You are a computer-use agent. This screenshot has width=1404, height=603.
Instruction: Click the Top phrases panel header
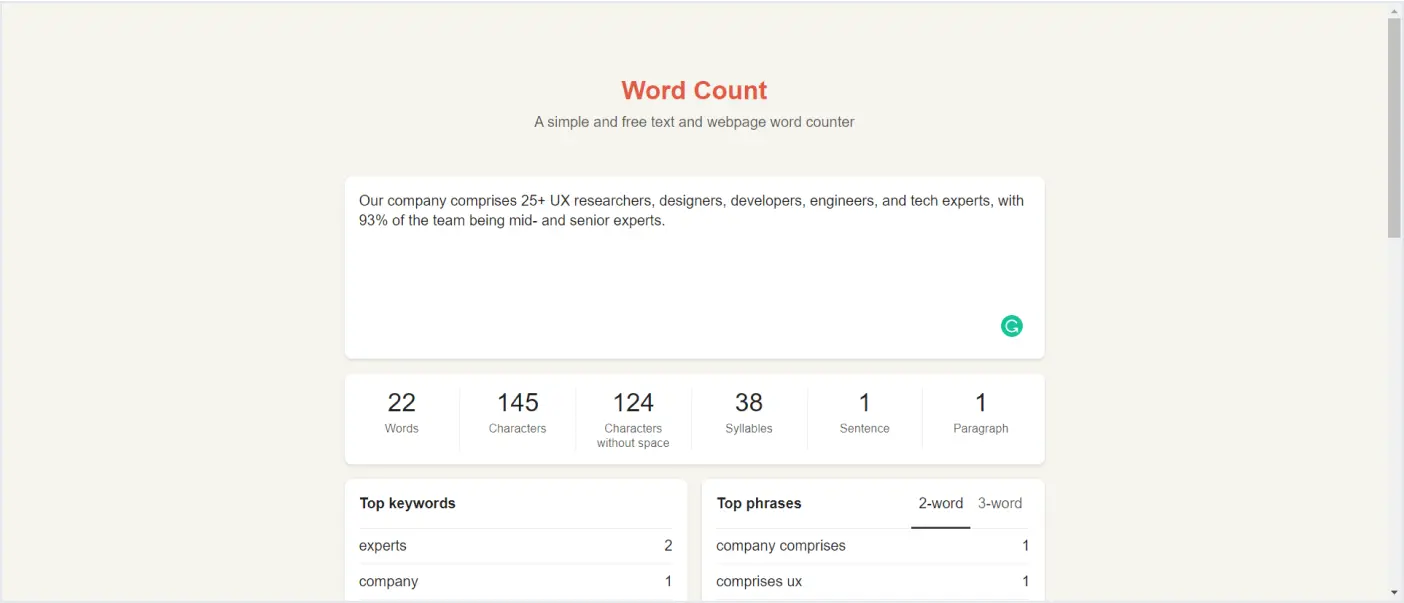click(759, 503)
